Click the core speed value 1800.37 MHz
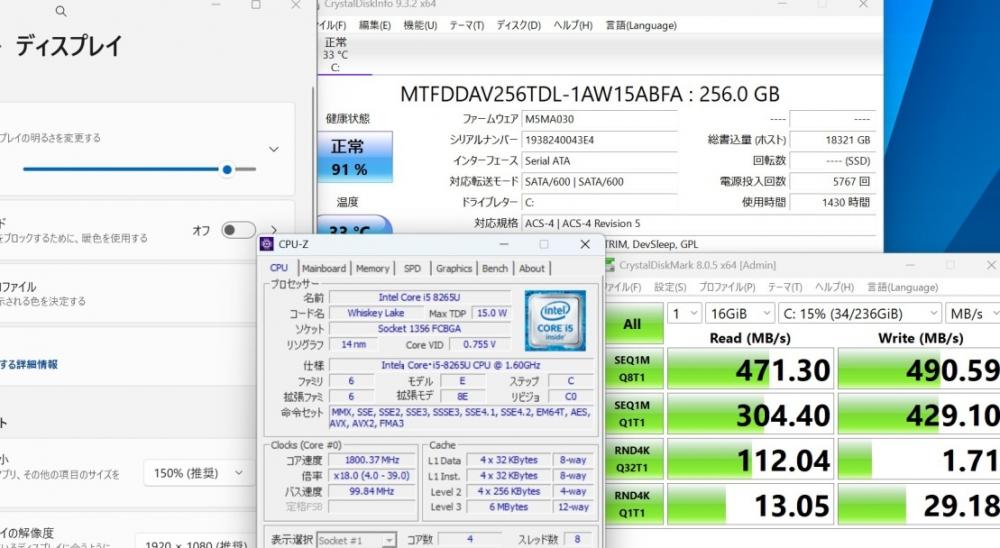 pos(372,460)
